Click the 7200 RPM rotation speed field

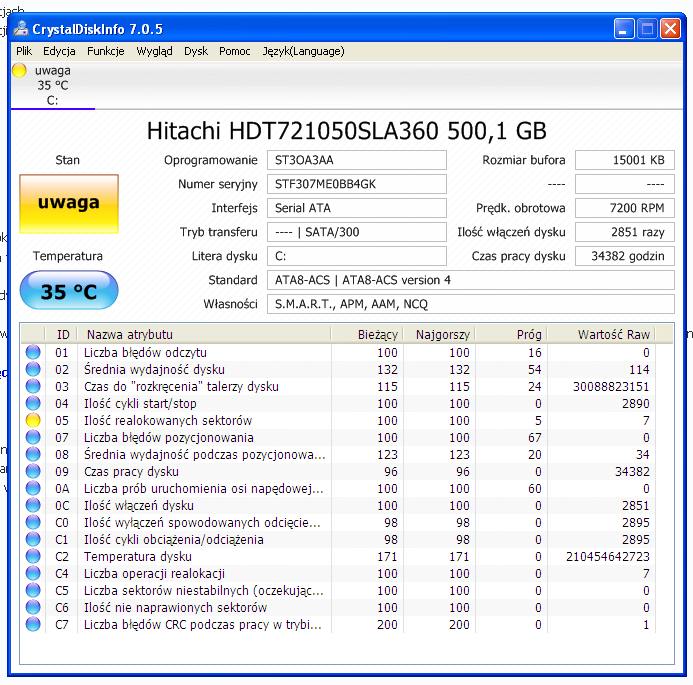click(624, 208)
